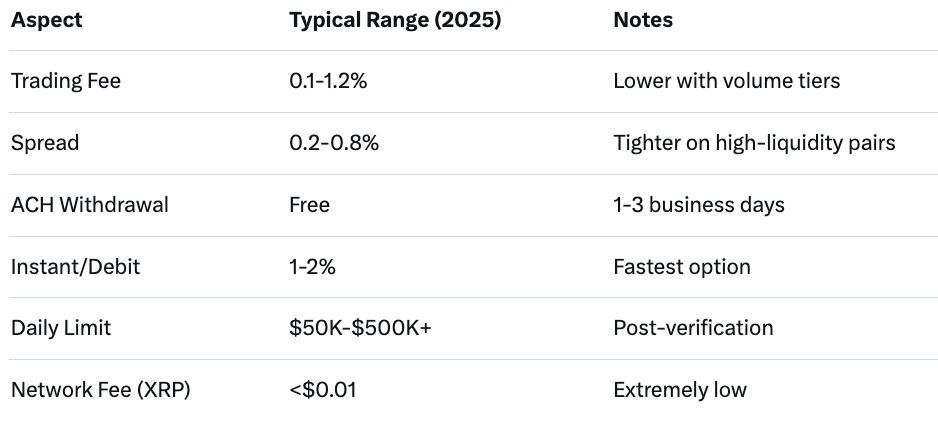Click the Lower with volume tiers note
This screenshot has width=938, height=430.
[727, 81]
